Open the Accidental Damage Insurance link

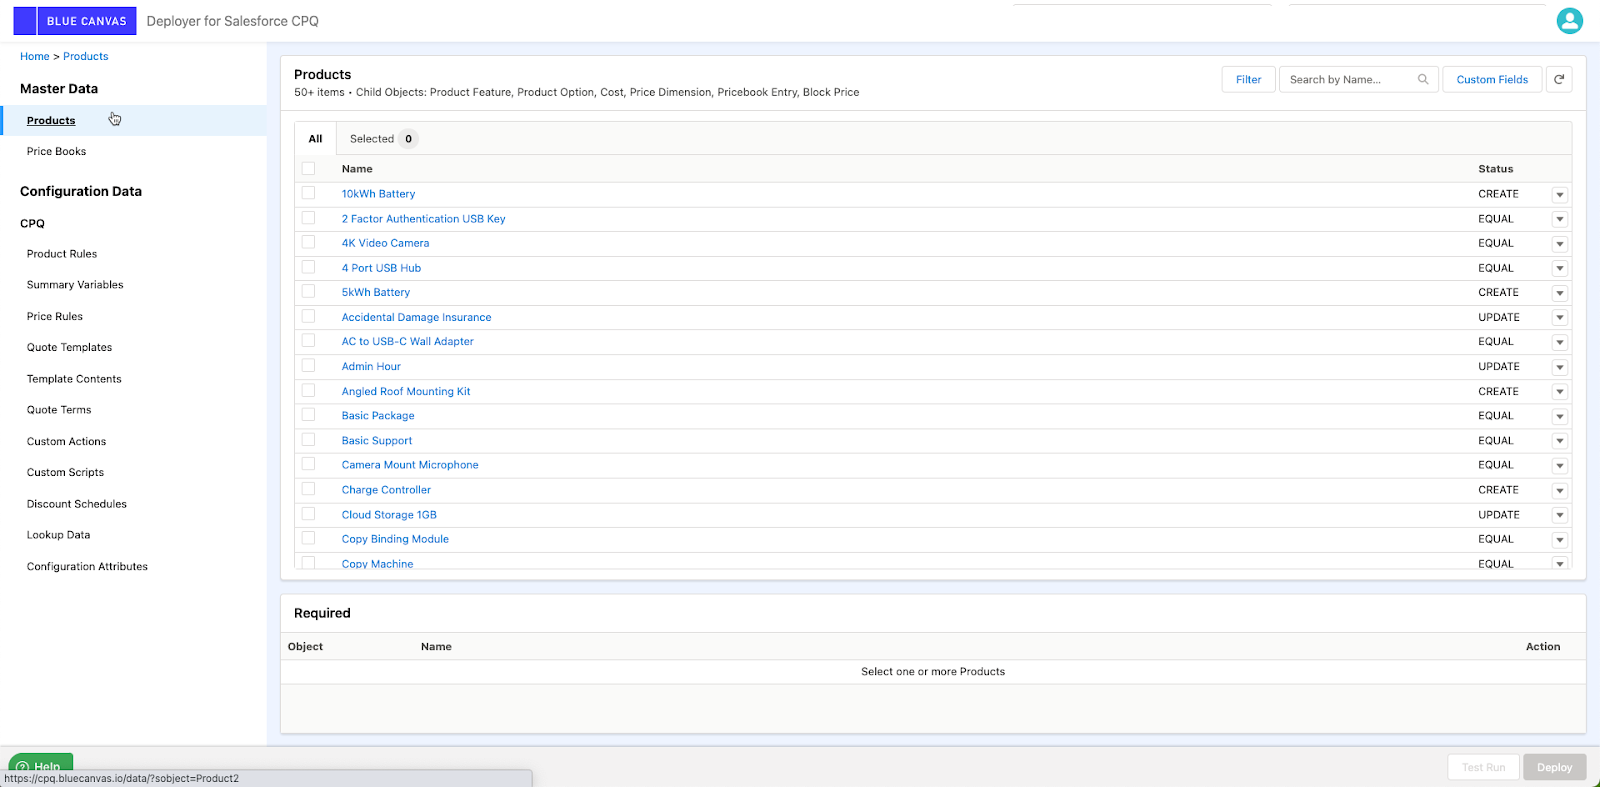tap(417, 317)
